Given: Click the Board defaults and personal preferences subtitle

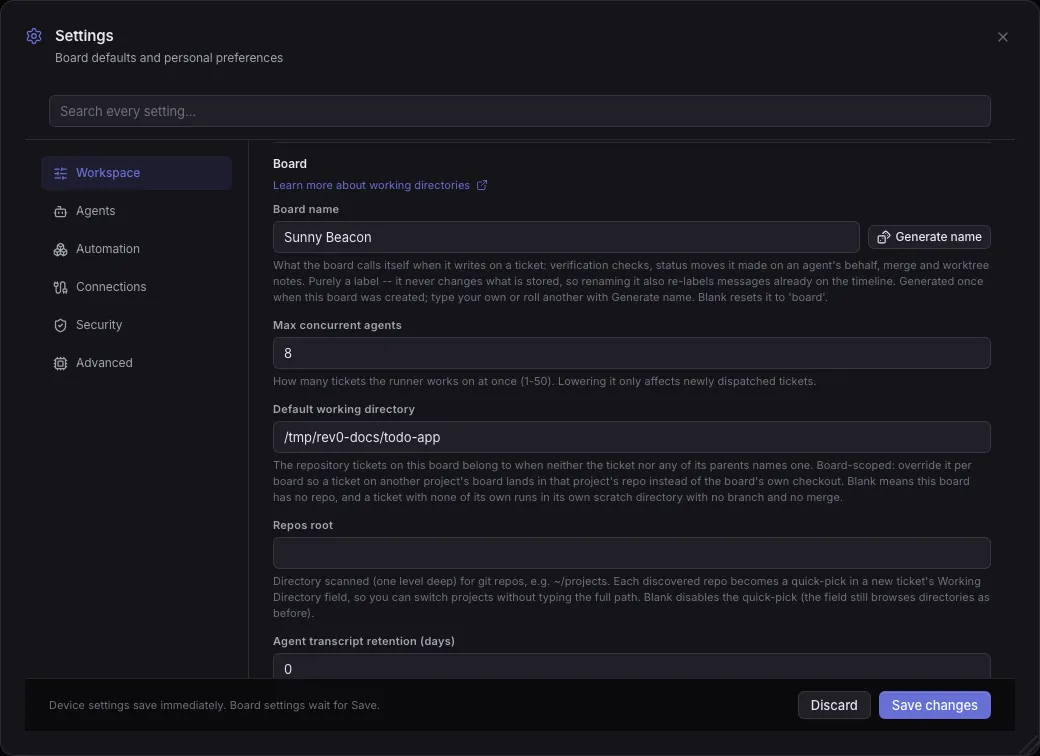Looking at the screenshot, I should [168, 58].
